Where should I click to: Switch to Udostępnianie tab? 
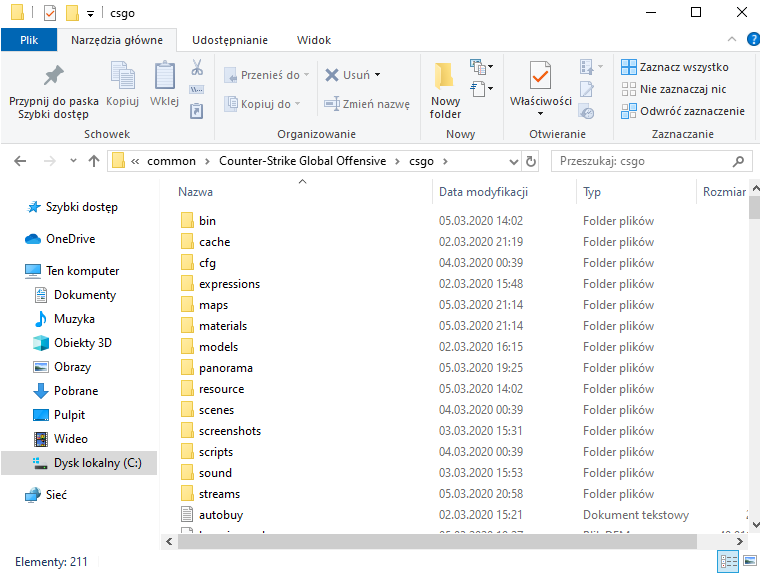tap(230, 40)
